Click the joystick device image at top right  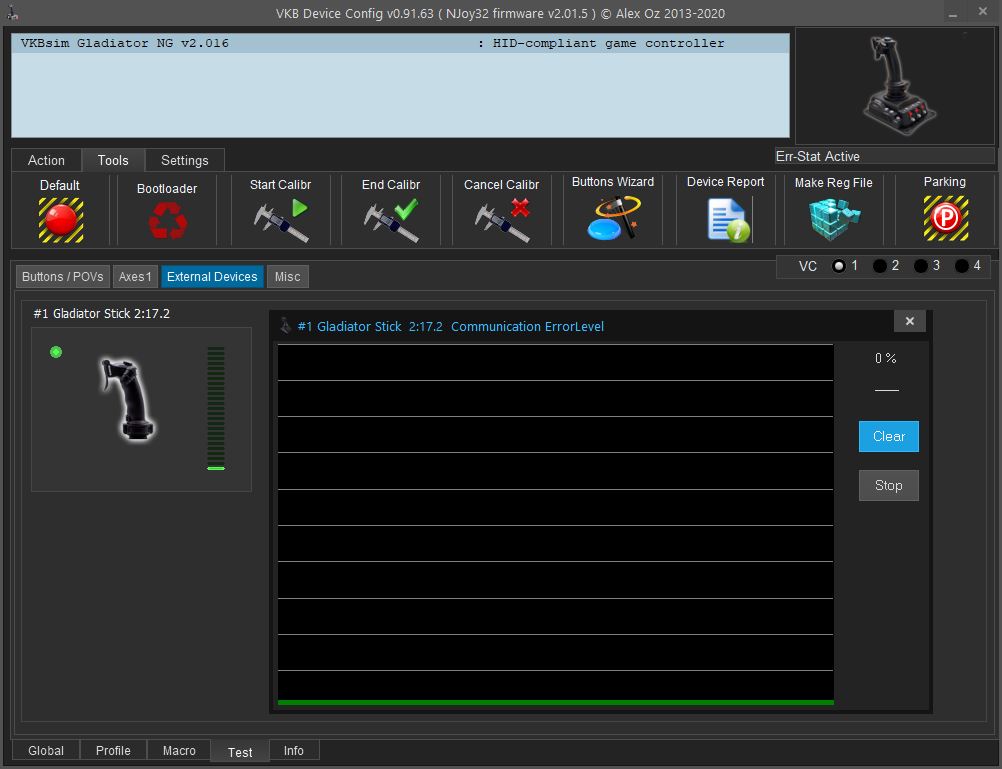tap(898, 85)
